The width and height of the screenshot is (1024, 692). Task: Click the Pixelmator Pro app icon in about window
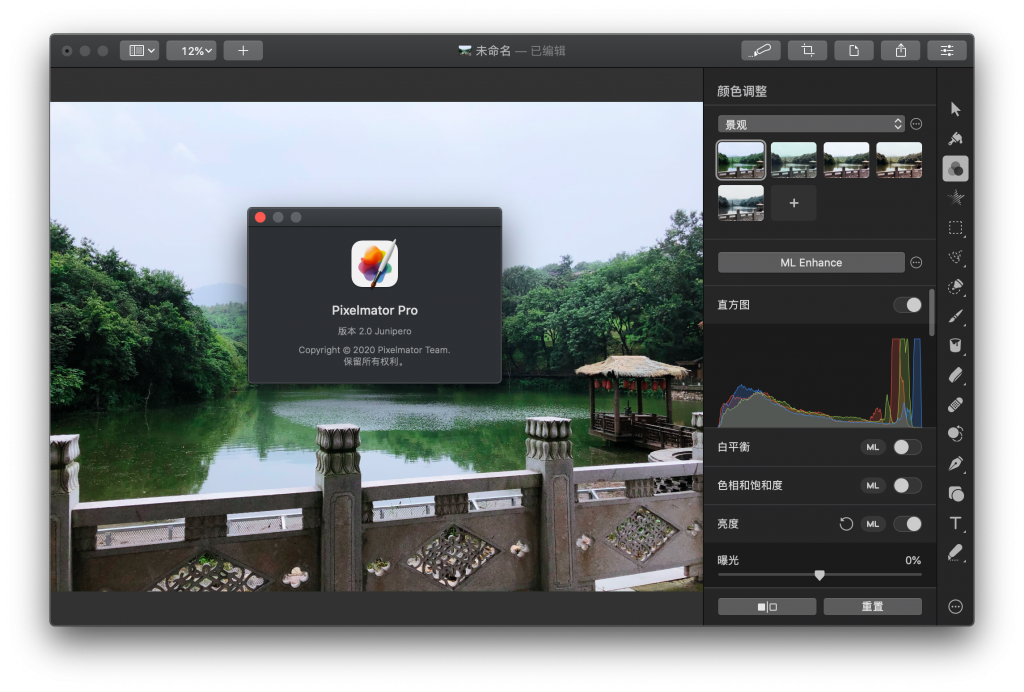(x=374, y=264)
